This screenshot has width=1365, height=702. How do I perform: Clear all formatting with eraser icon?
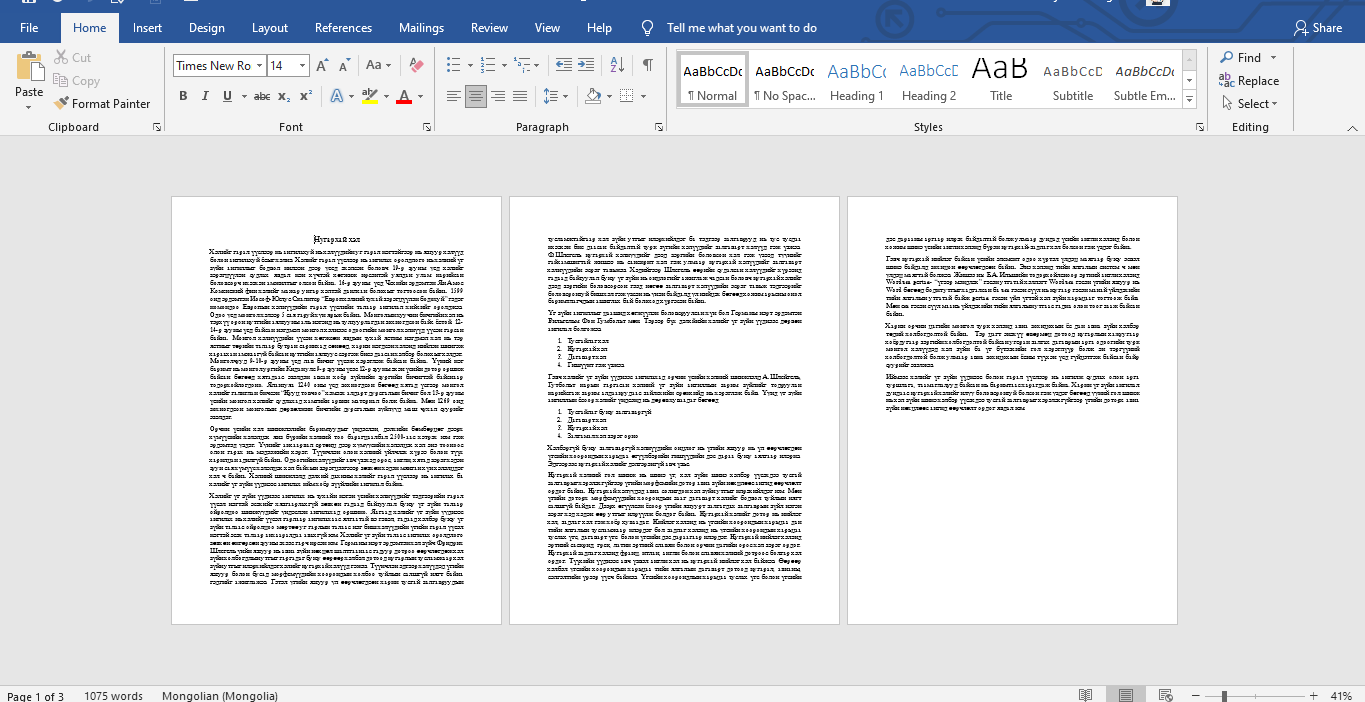tap(418, 66)
